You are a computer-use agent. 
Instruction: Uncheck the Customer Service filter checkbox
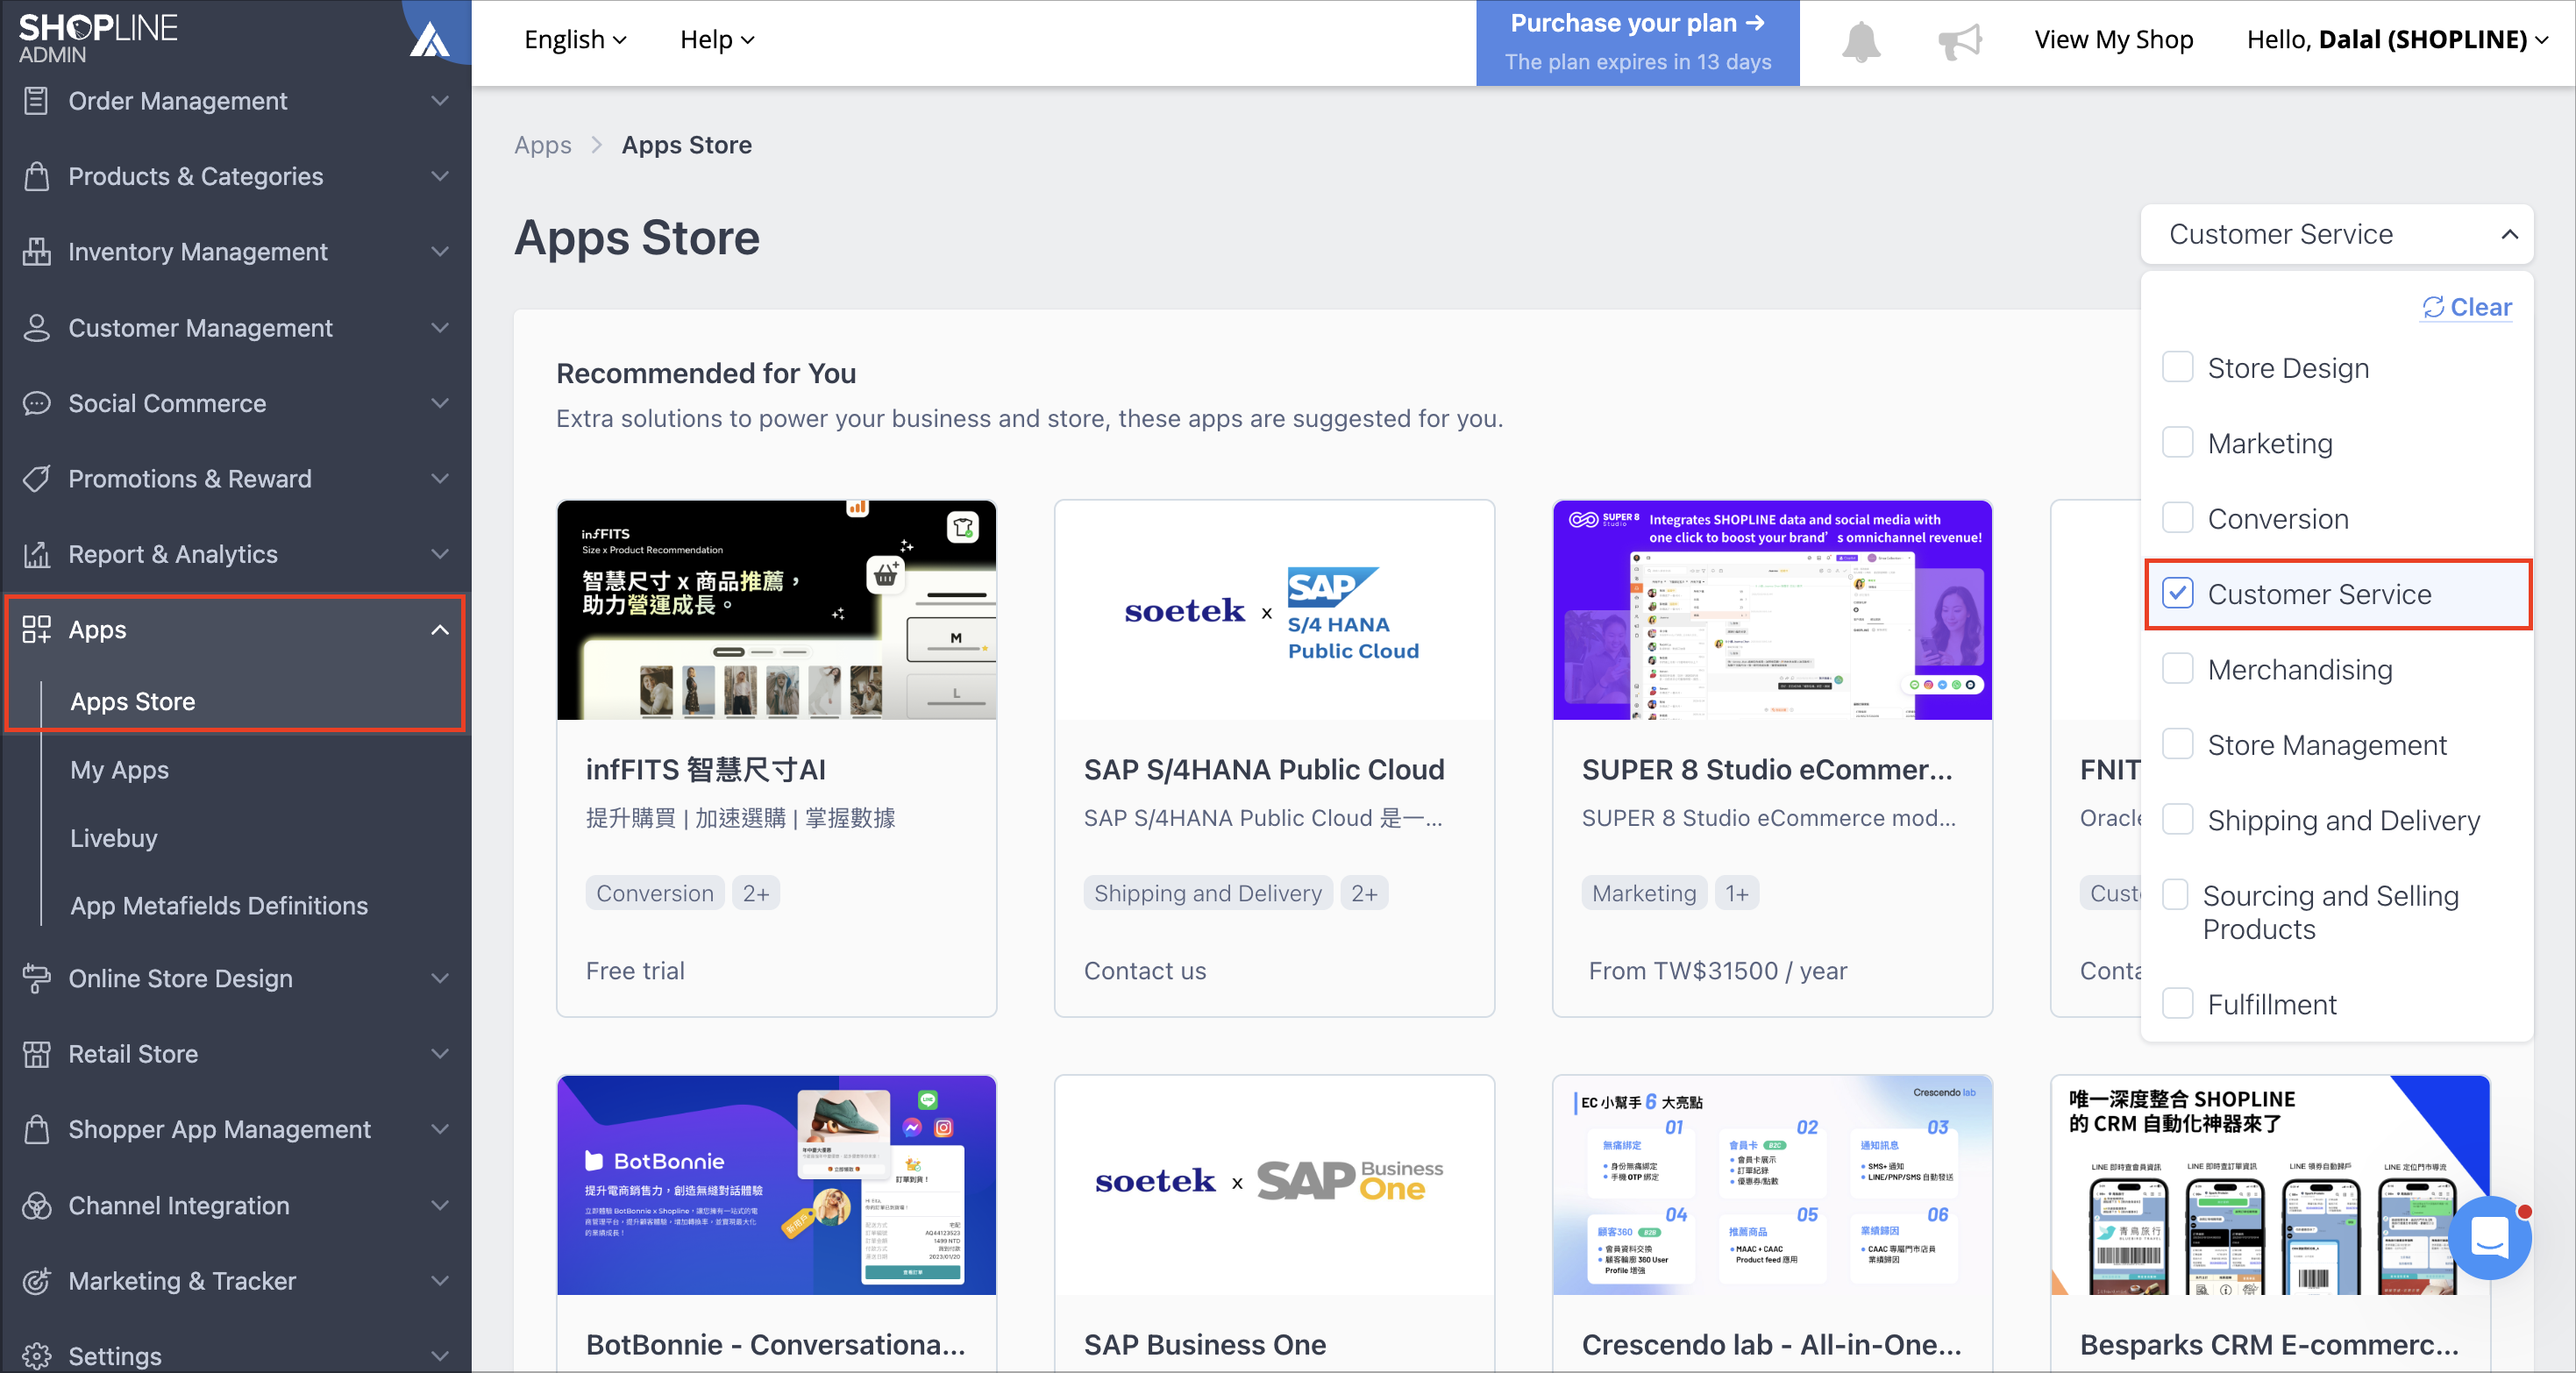pos(2177,593)
